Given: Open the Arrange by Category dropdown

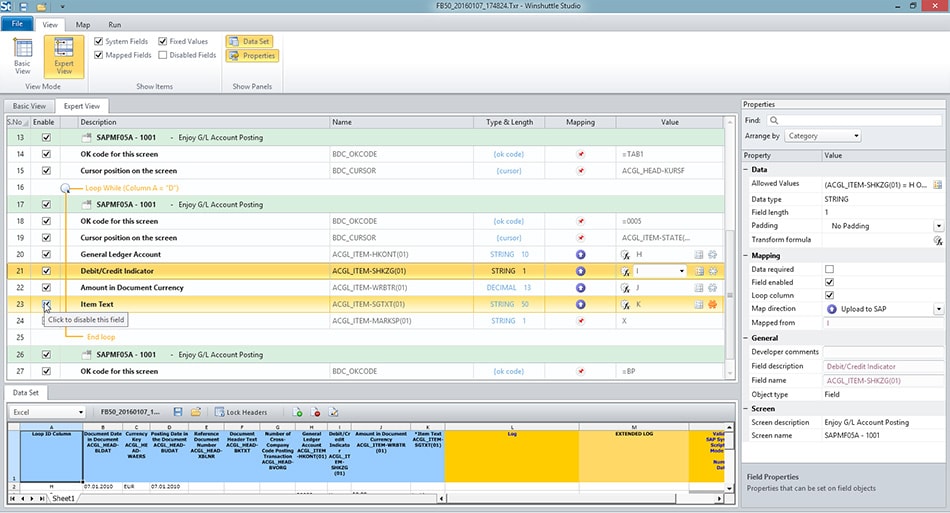Looking at the screenshot, I should pyautogui.click(x=822, y=136).
